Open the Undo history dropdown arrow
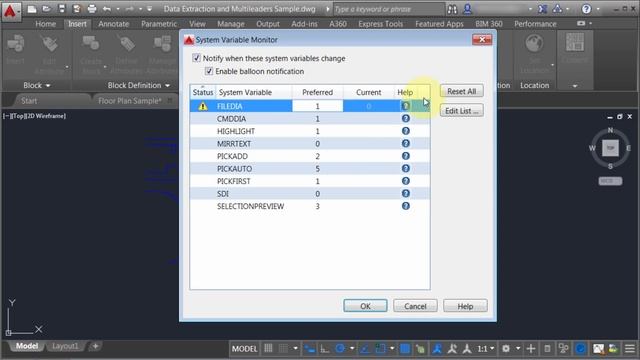Viewport: 640px width, 360px height. (118, 9)
